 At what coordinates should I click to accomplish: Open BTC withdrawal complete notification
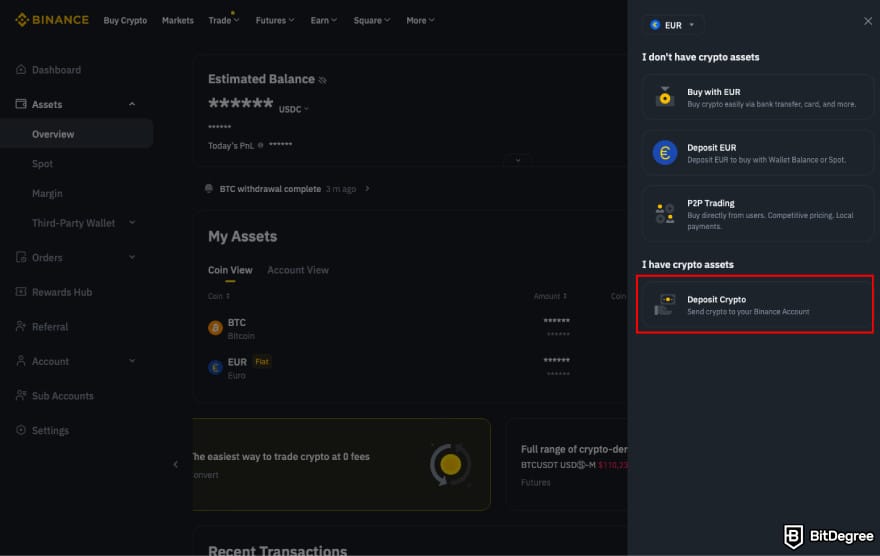point(287,189)
